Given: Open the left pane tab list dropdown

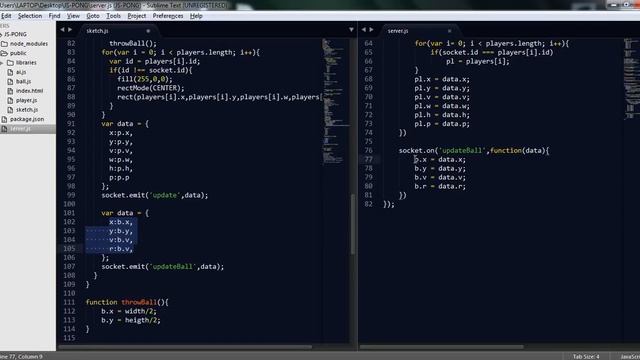Looking at the screenshot, I should [351, 30].
